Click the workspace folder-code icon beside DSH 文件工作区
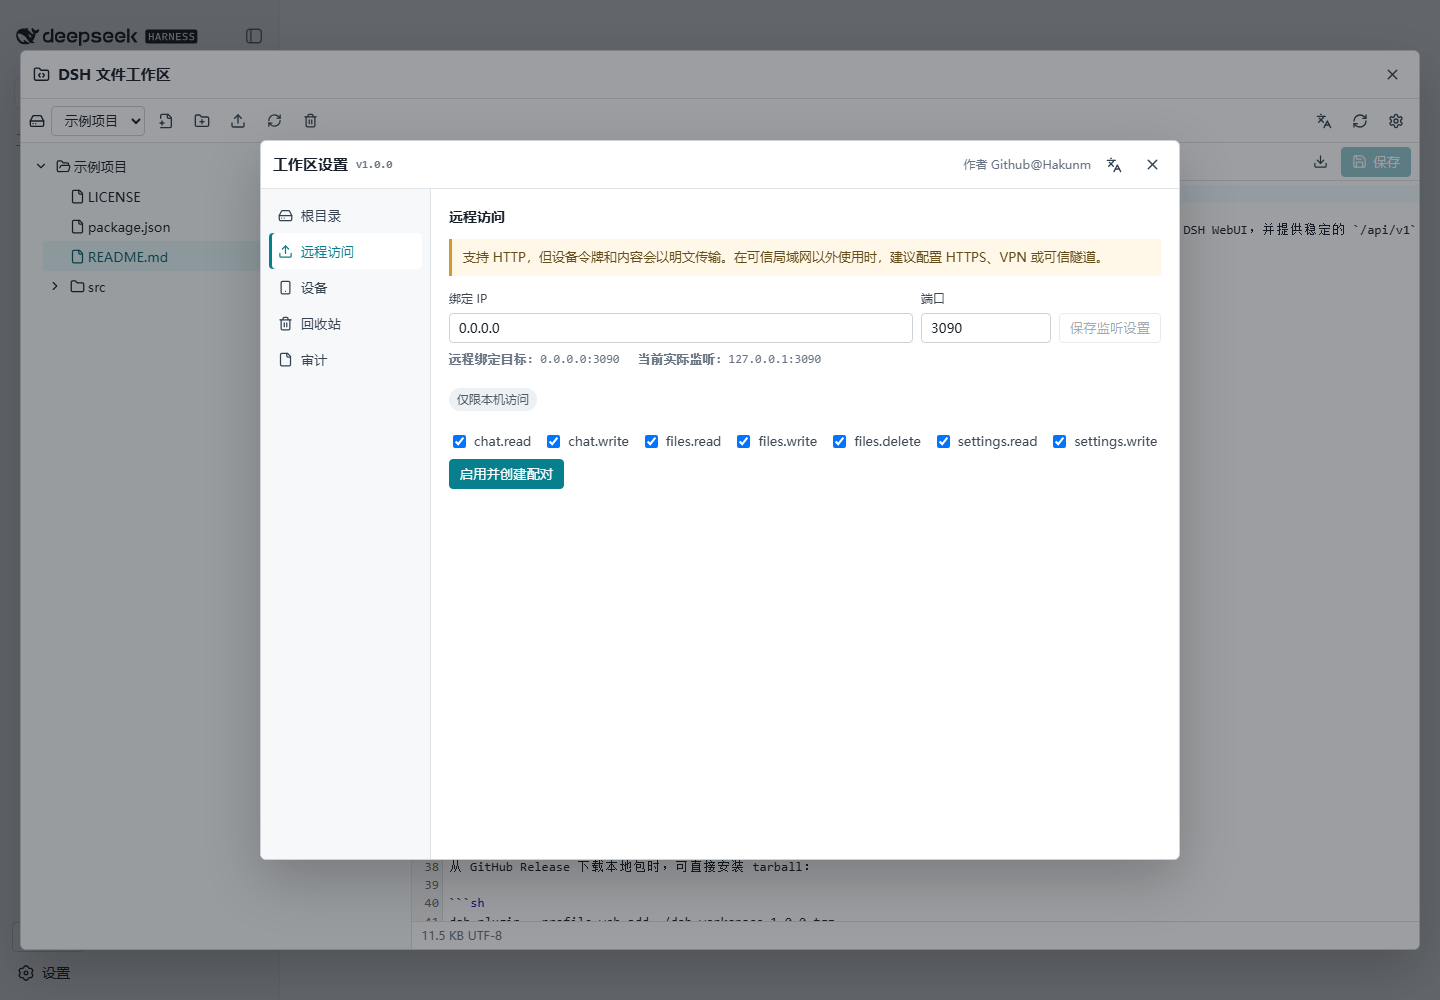 (41, 75)
